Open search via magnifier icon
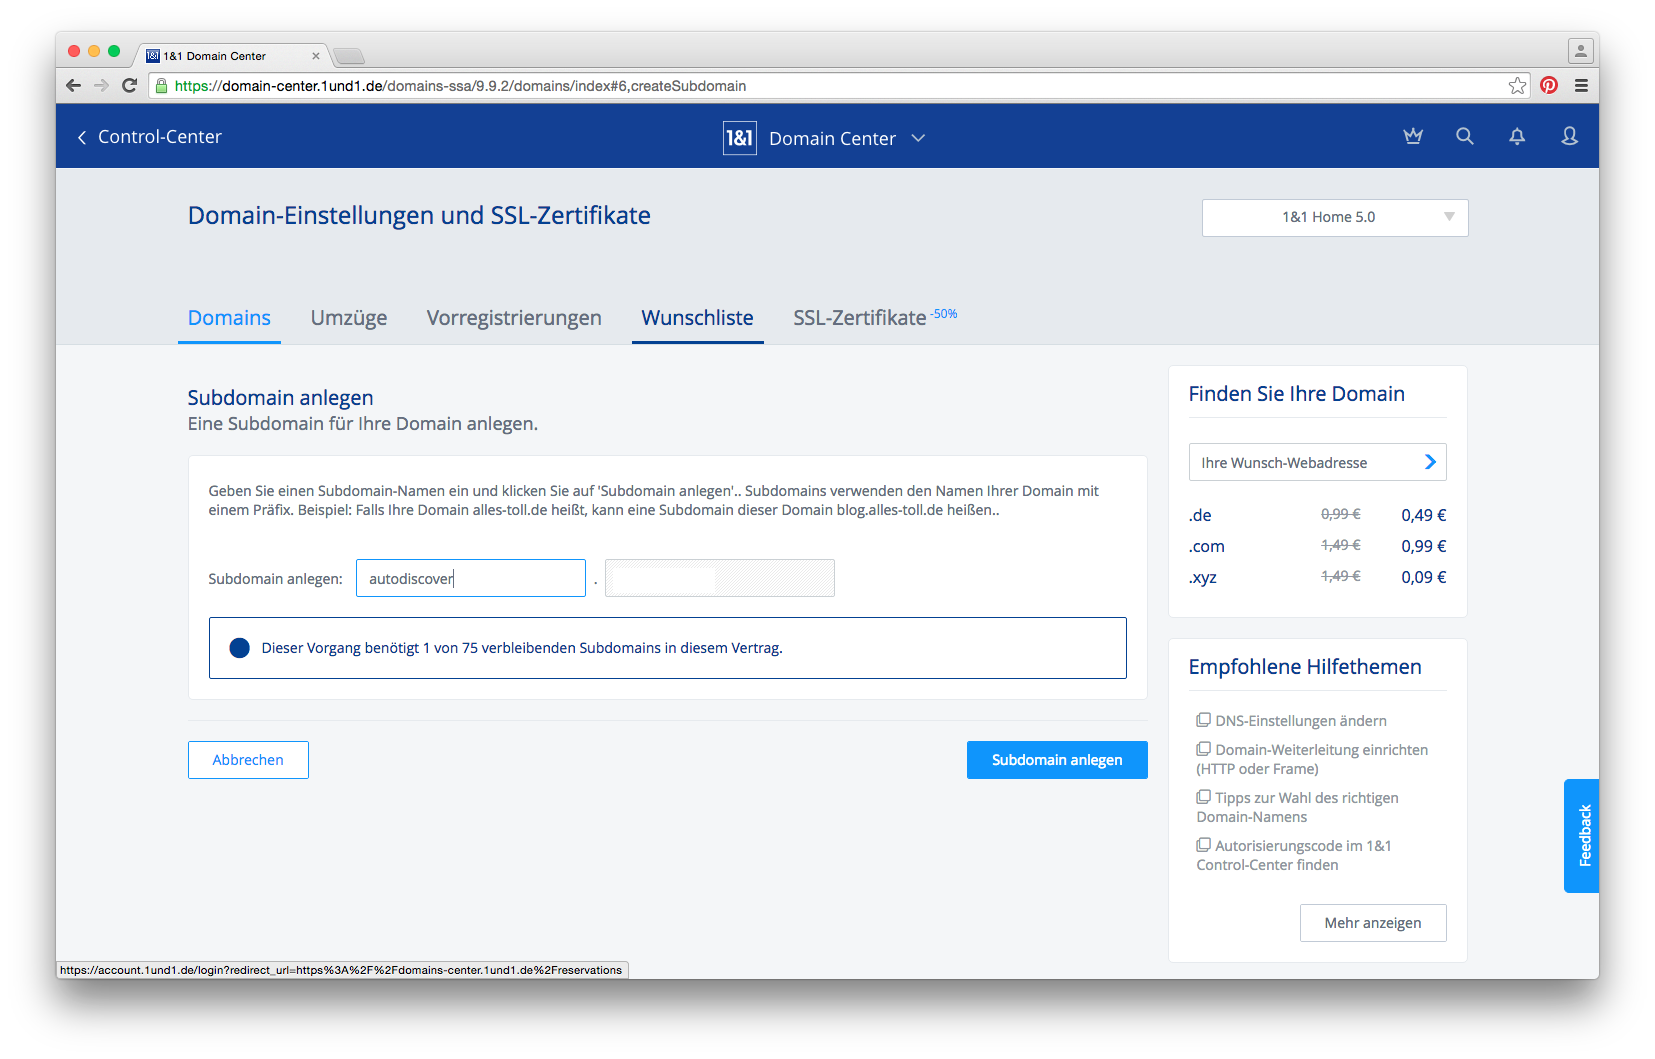1655x1059 pixels. (1464, 136)
